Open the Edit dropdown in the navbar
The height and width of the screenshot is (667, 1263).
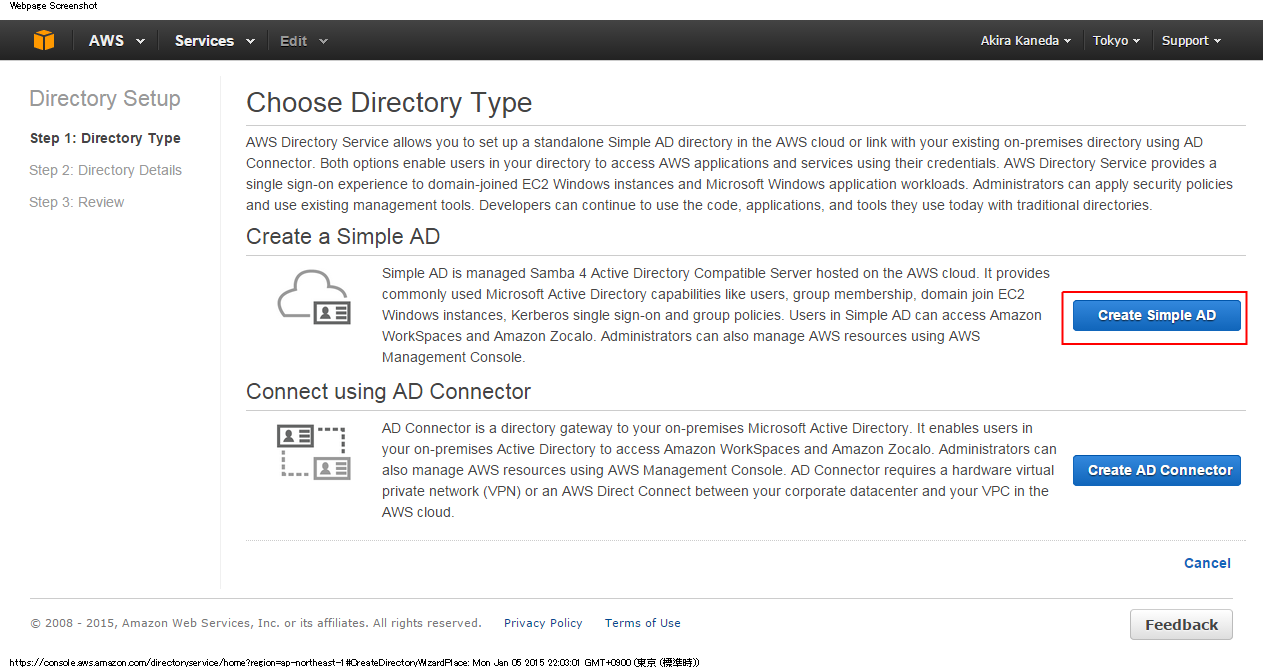click(x=303, y=41)
